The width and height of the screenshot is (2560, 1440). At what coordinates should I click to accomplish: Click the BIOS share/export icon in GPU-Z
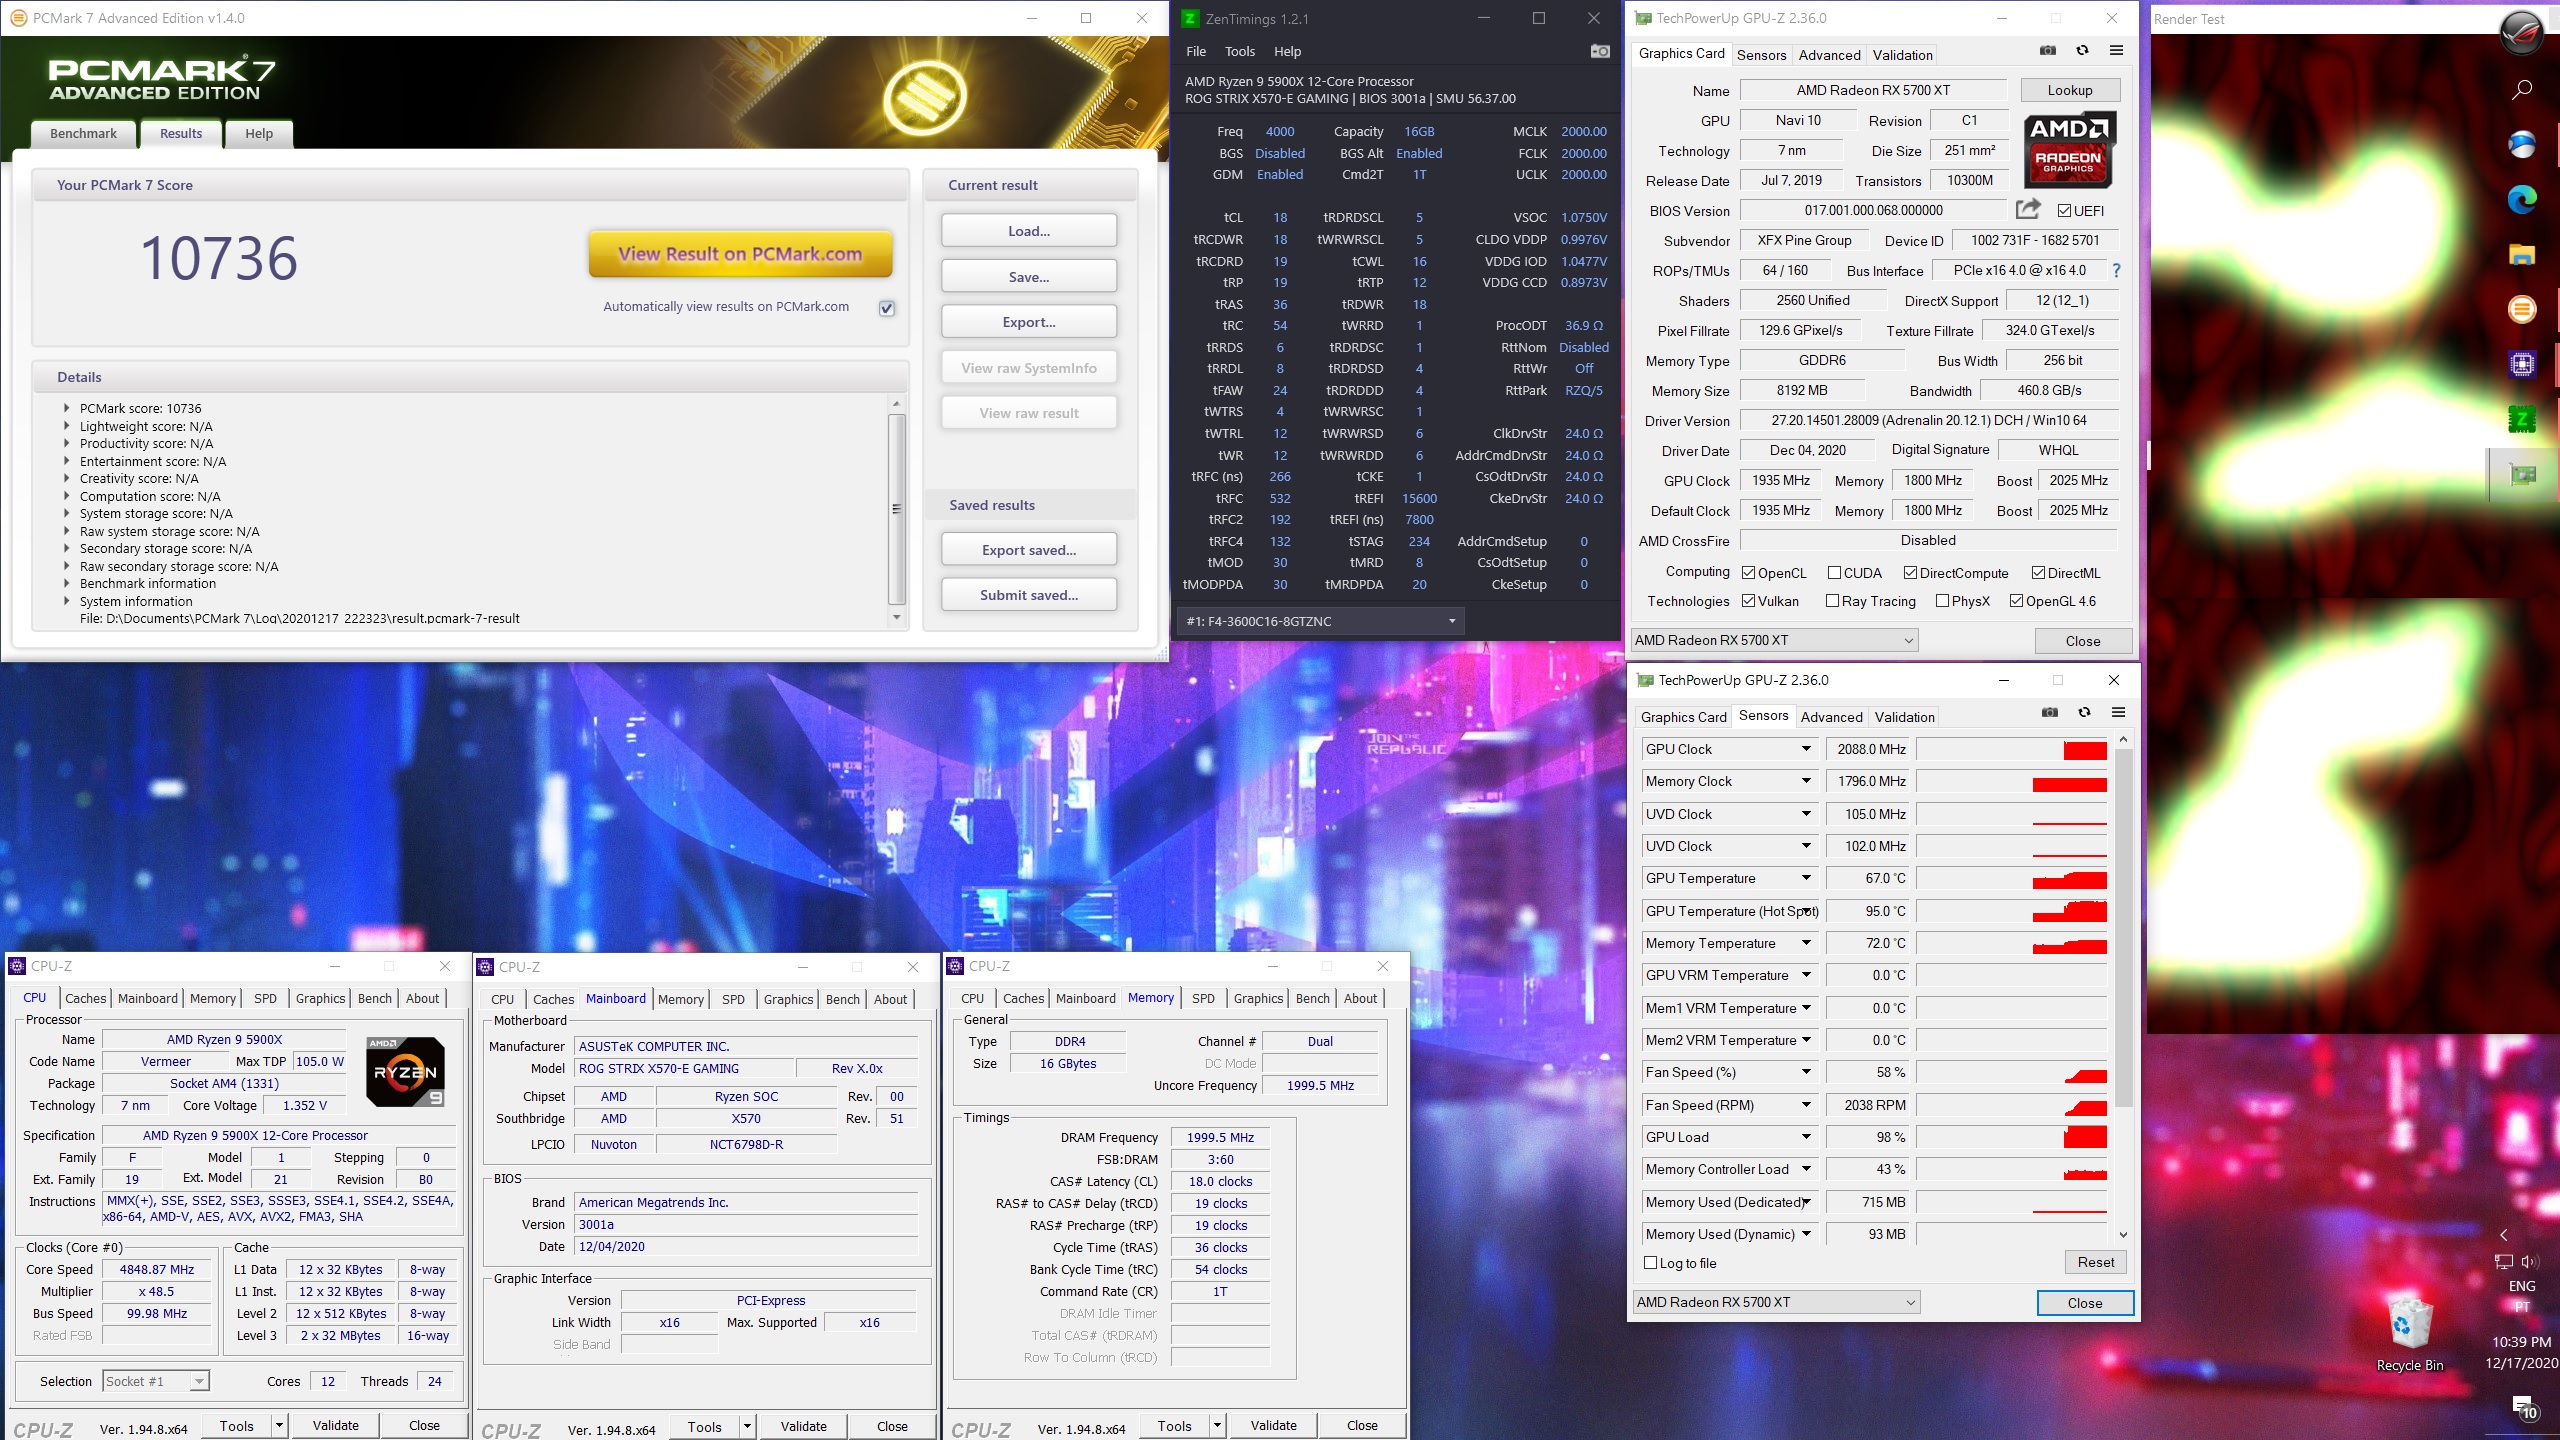pyautogui.click(x=2028, y=209)
